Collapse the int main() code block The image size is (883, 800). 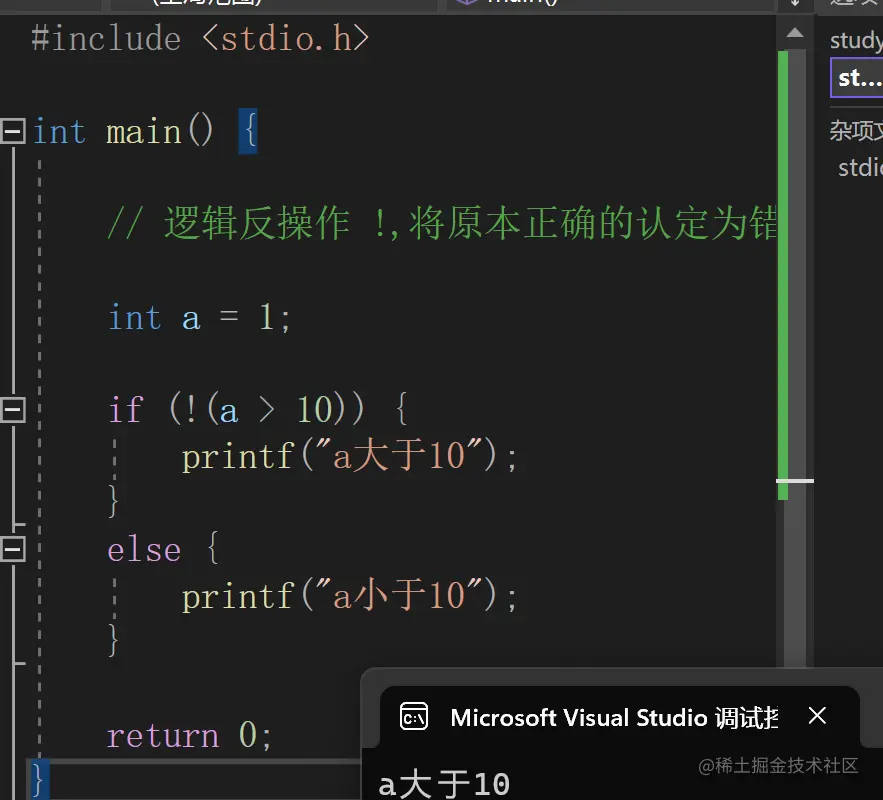[x=12, y=131]
